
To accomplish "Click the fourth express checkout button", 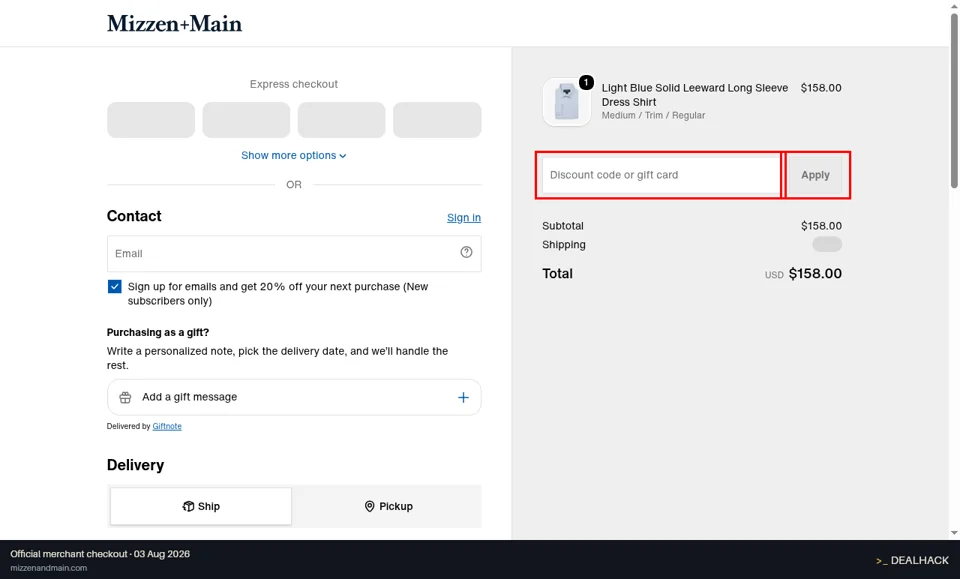I will [x=437, y=120].
